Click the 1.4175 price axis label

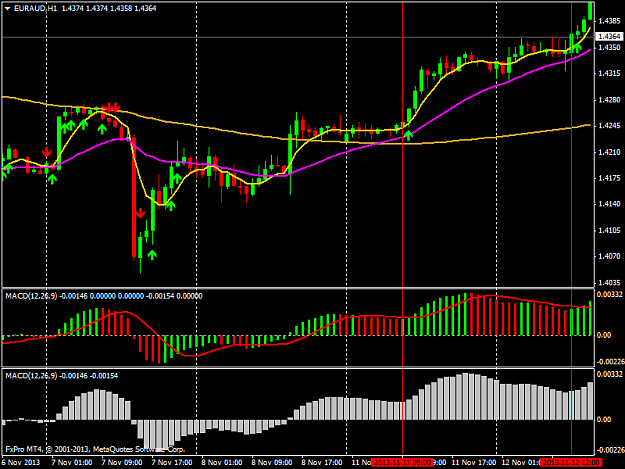tap(609, 178)
